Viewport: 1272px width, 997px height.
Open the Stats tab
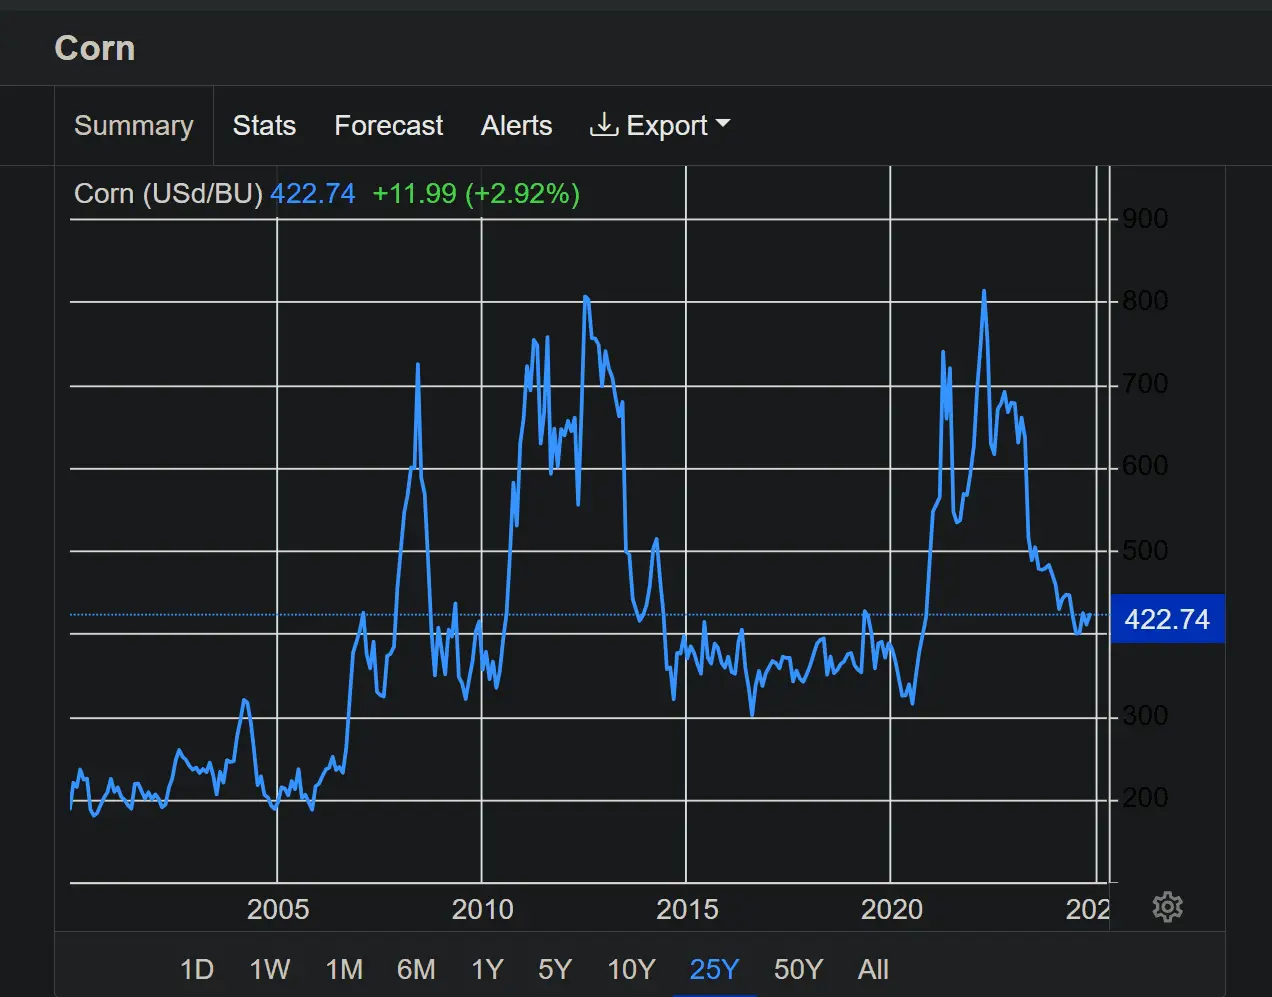click(x=264, y=125)
